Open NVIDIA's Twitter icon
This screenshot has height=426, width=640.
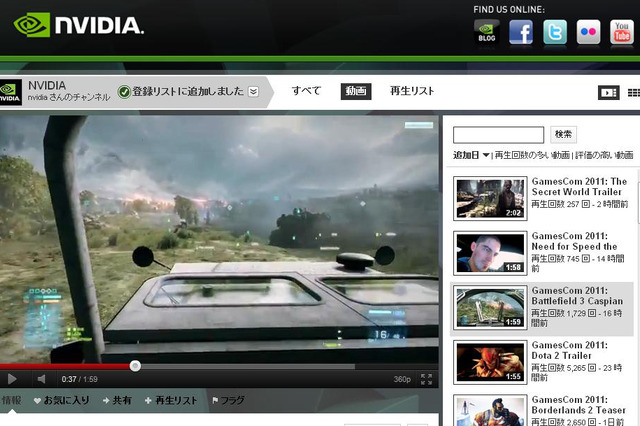point(555,32)
